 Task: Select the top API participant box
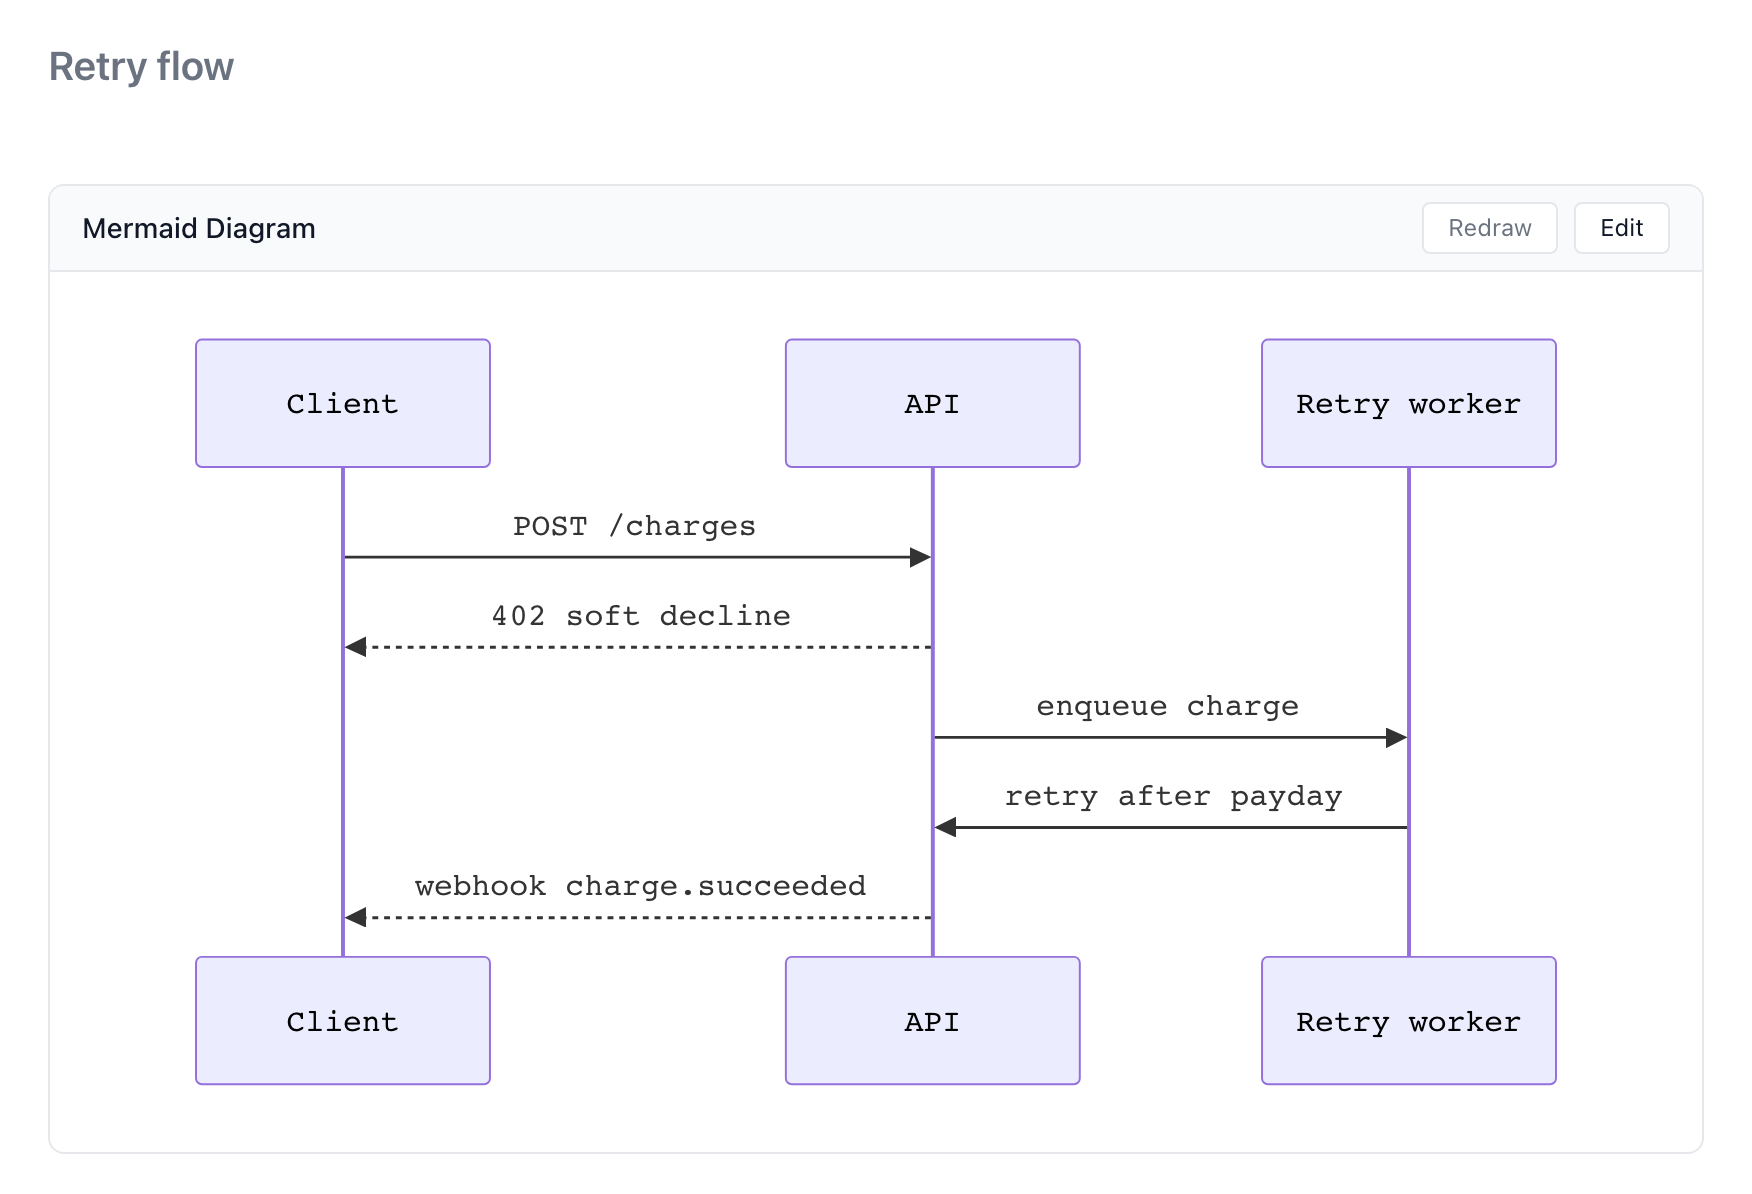coord(932,403)
